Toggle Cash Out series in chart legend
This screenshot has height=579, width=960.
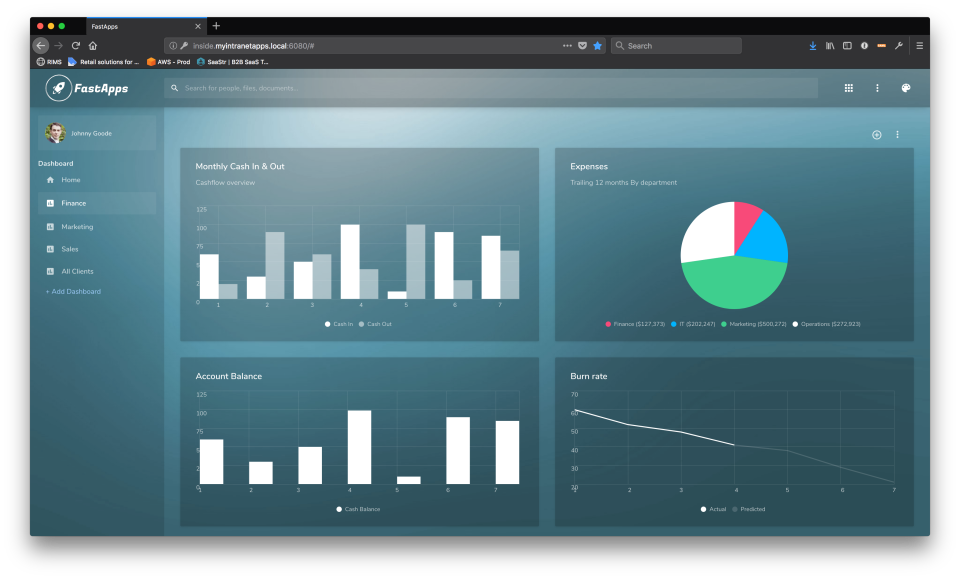376,324
